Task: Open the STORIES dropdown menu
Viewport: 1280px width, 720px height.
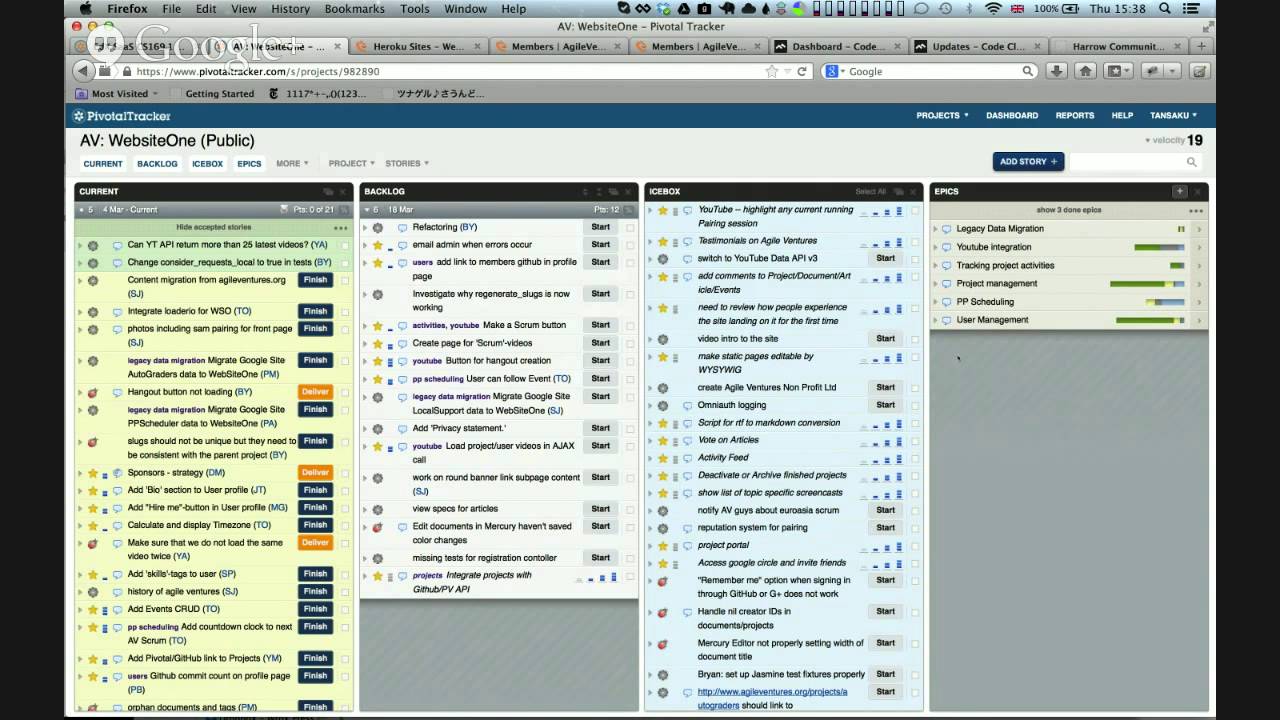Action: click(407, 164)
